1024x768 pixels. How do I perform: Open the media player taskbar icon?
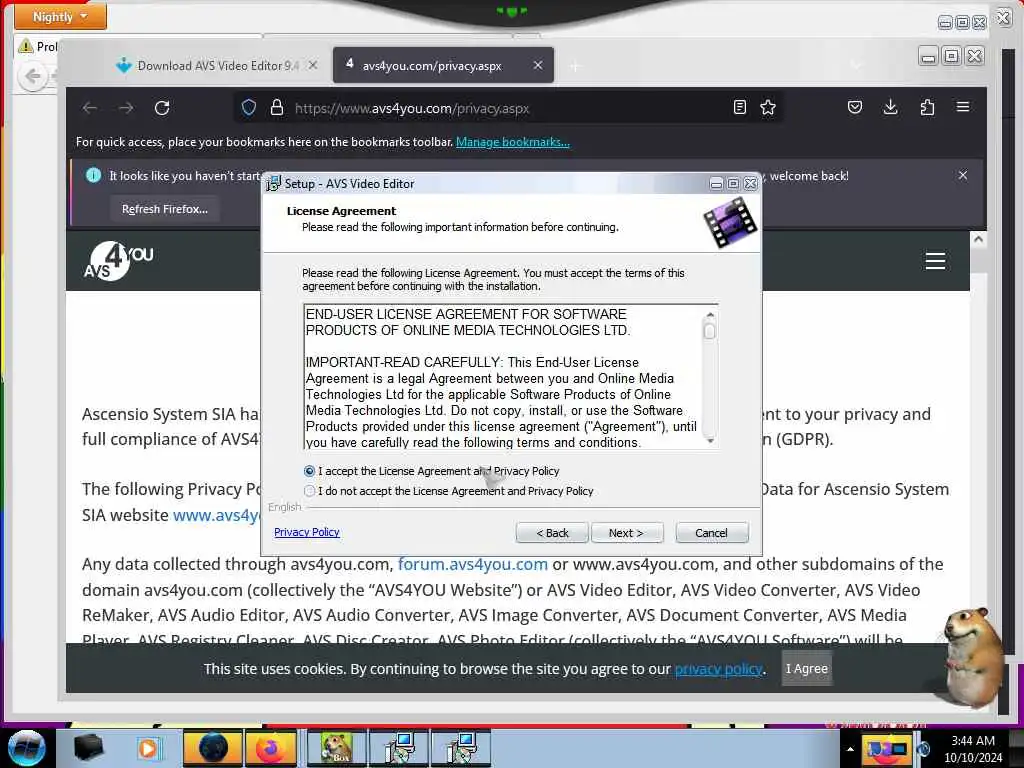[x=148, y=748]
